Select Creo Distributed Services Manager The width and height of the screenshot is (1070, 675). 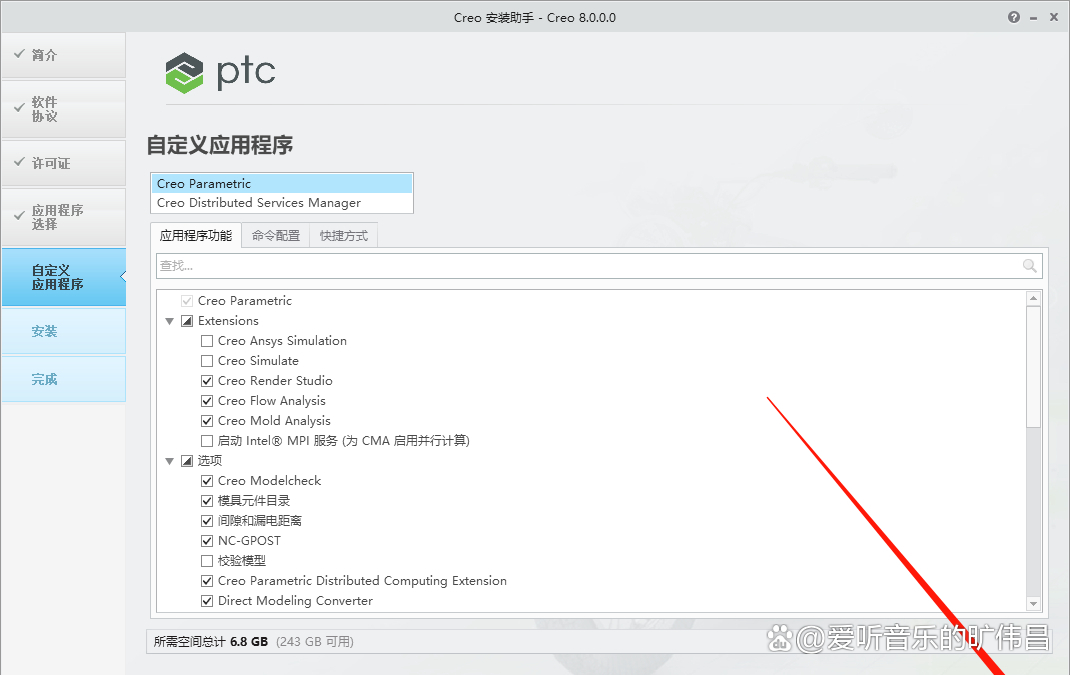[282, 203]
